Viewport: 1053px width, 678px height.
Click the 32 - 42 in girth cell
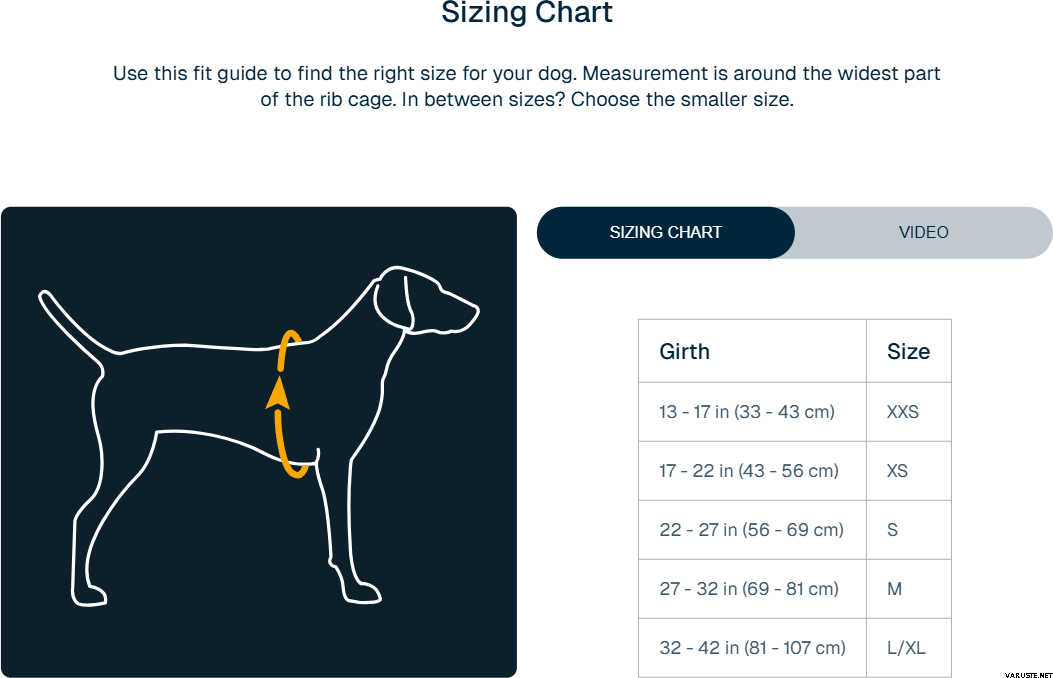coord(752,648)
